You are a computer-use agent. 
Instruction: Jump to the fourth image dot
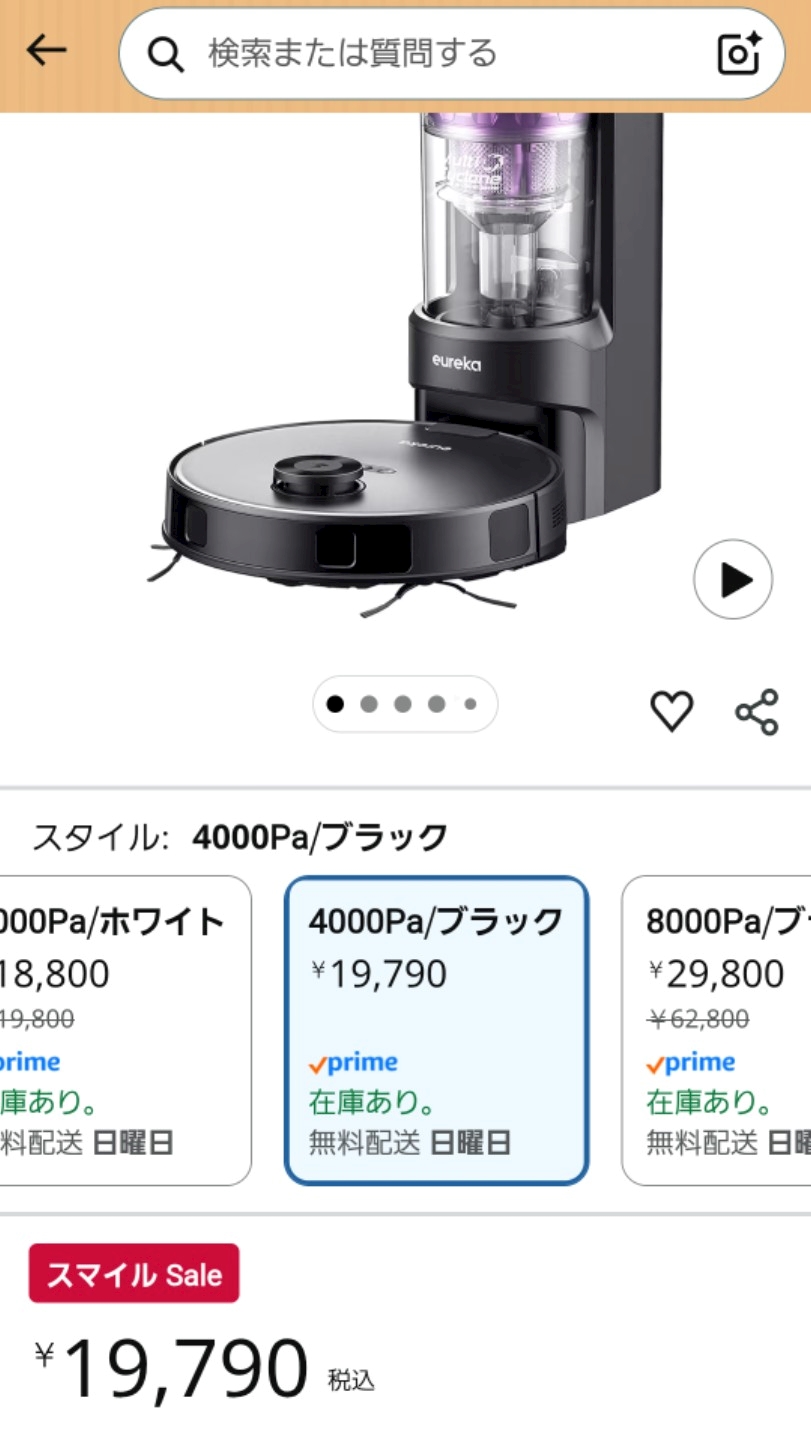pyautogui.click(x=437, y=704)
